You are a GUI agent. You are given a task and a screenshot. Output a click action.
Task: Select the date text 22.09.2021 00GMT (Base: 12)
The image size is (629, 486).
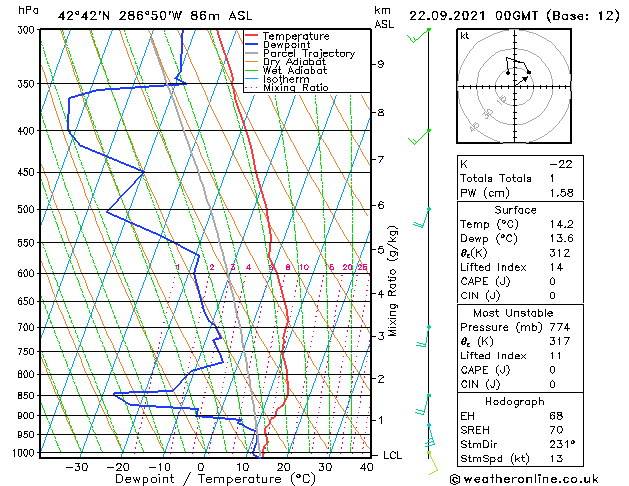(514, 16)
